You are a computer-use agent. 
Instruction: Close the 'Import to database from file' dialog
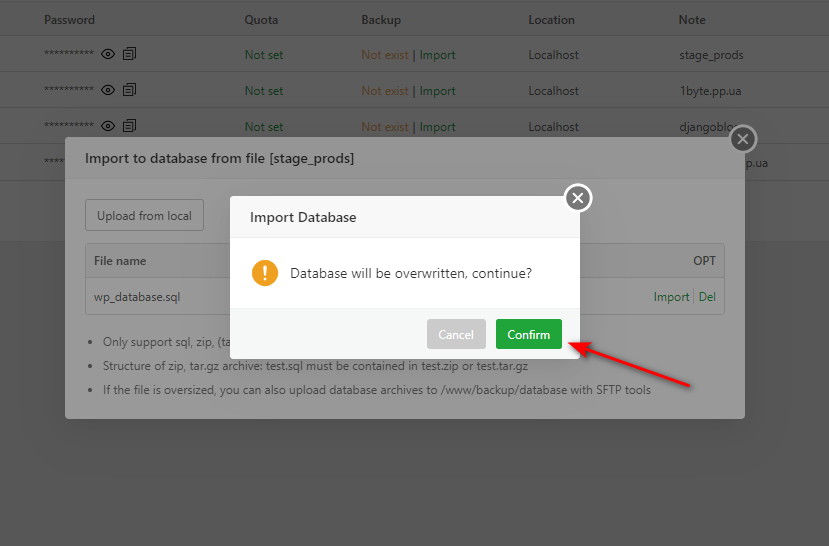pos(743,139)
